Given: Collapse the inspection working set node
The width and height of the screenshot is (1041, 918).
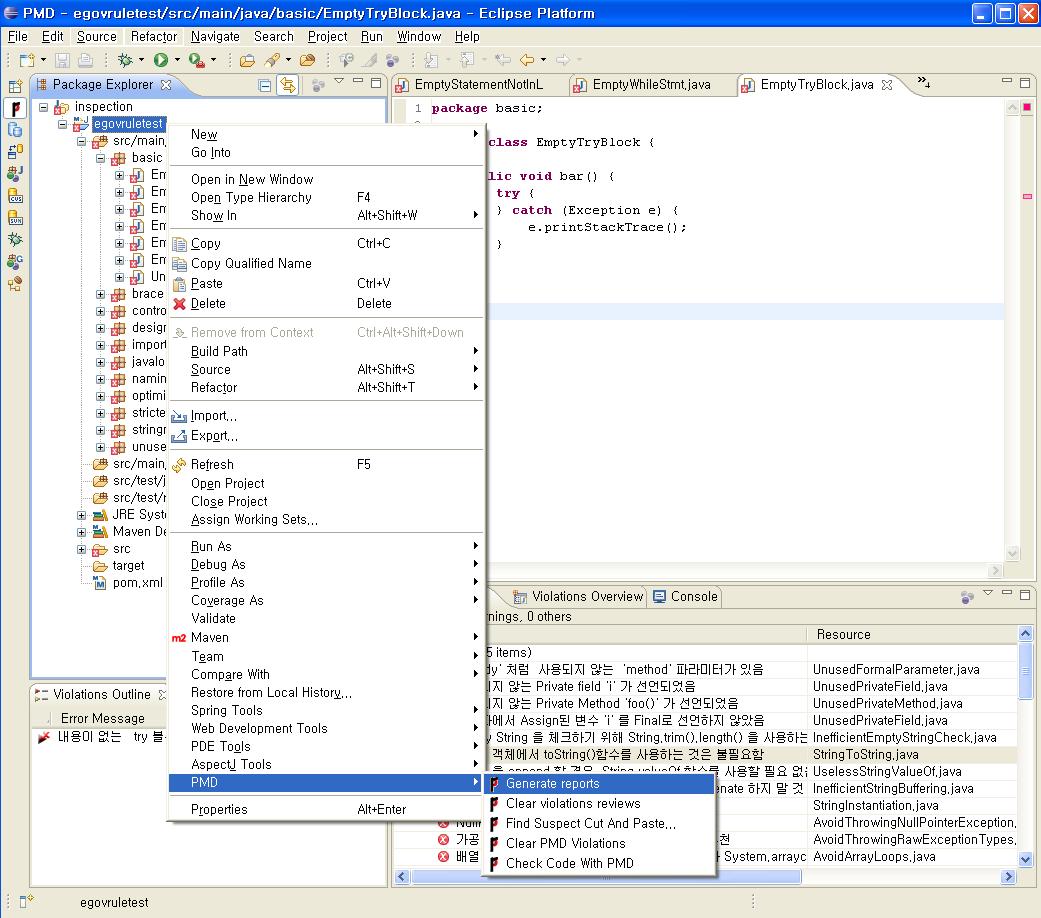Looking at the screenshot, I should [43, 107].
